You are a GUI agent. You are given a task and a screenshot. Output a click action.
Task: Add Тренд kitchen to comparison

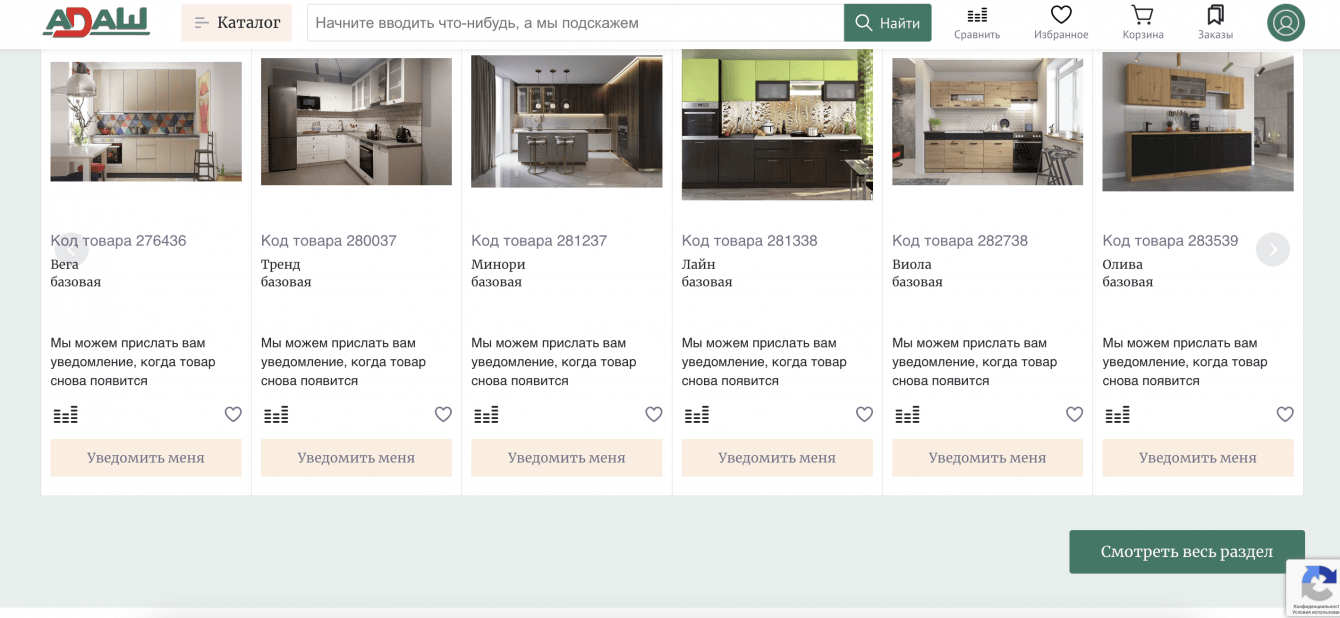point(276,414)
